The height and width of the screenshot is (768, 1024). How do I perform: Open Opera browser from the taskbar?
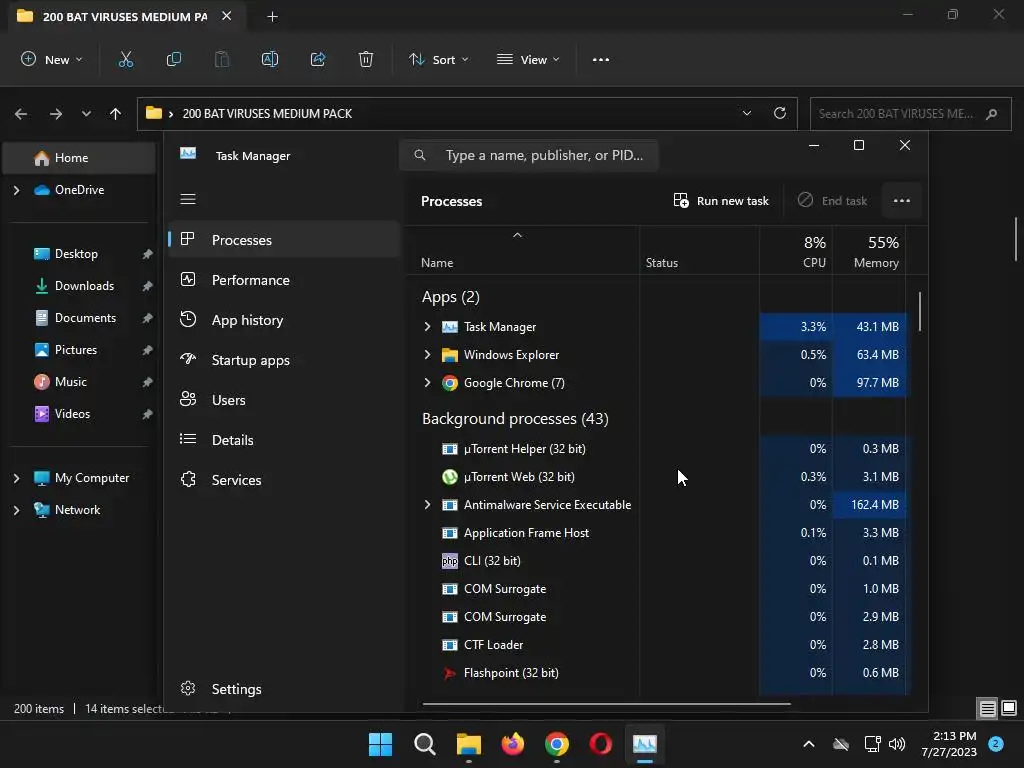[600, 744]
